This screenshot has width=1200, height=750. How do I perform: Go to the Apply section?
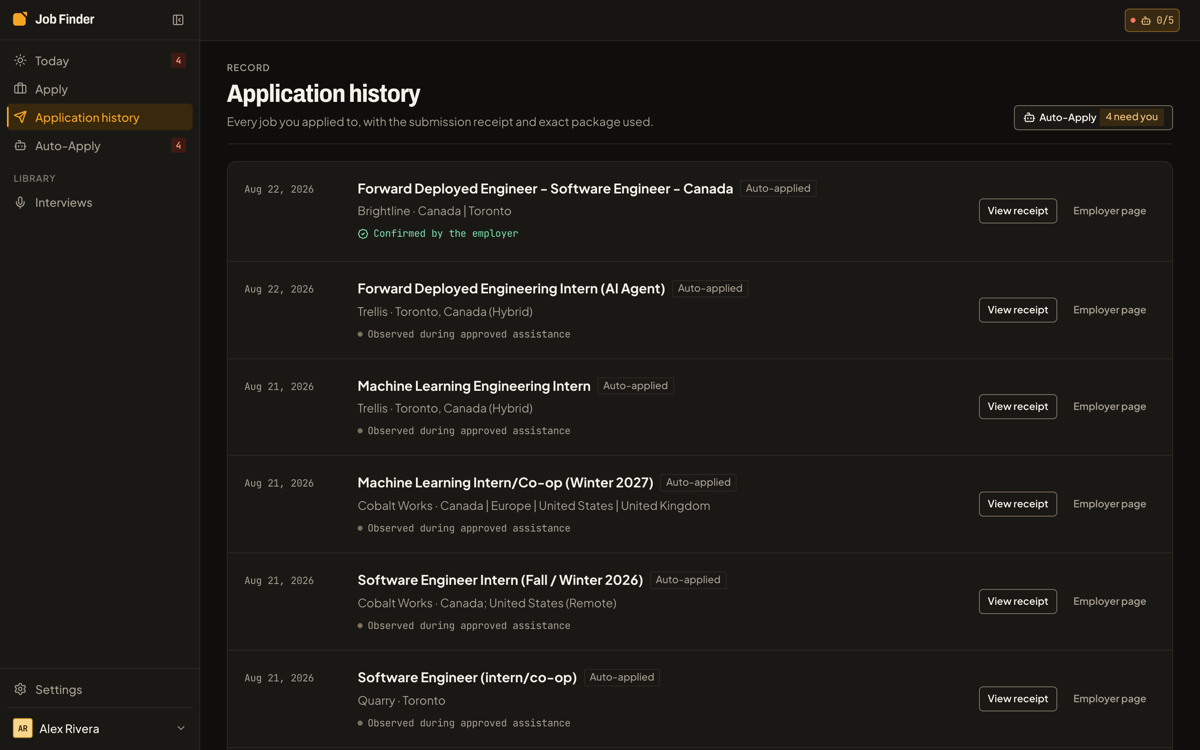click(x=100, y=89)
